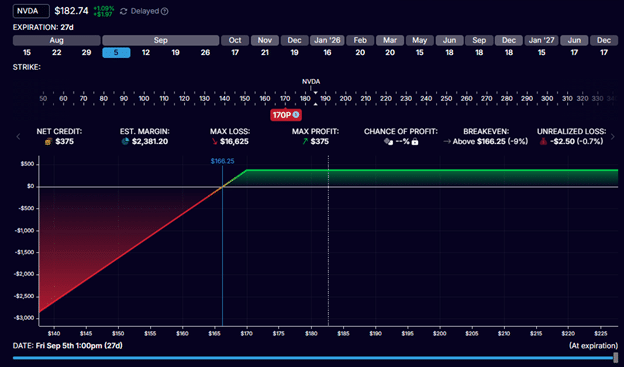Choose the Sep 26 expiration date

205,53
